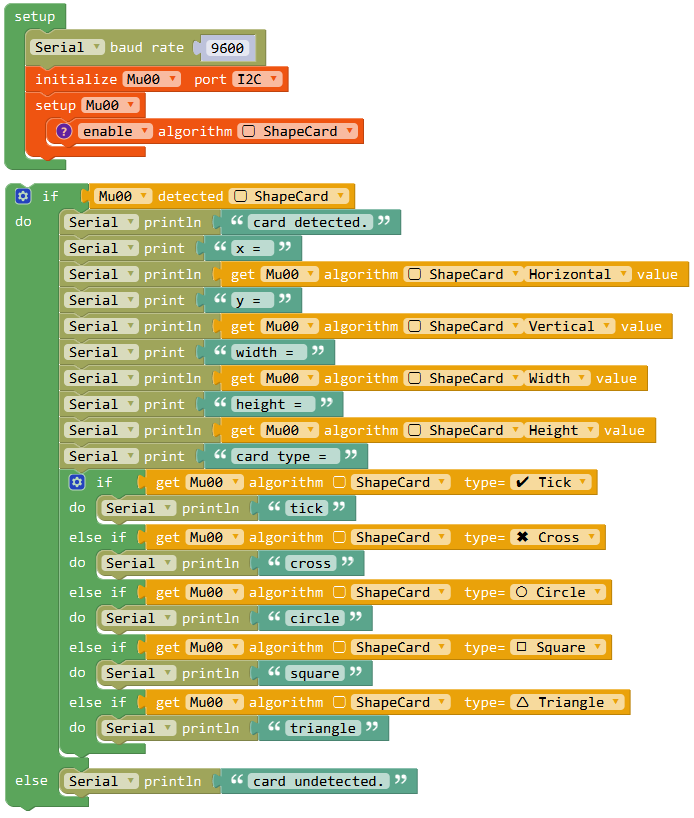The image size is (694, 818).
Task: Open the Width value dropdown
Action: [557, 378]
